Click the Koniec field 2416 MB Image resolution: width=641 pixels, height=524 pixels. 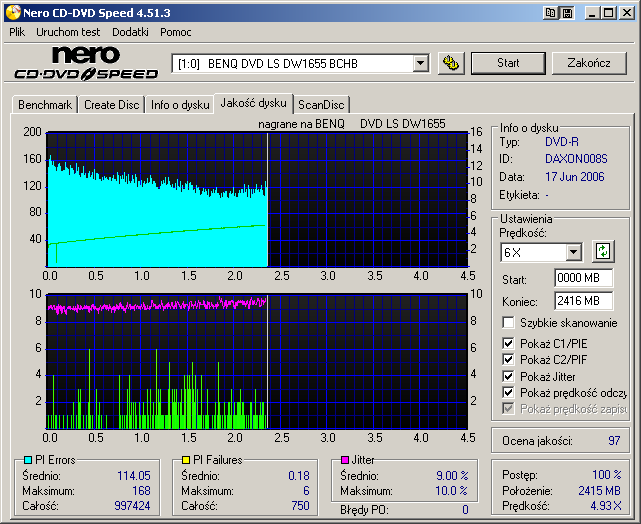584,301
